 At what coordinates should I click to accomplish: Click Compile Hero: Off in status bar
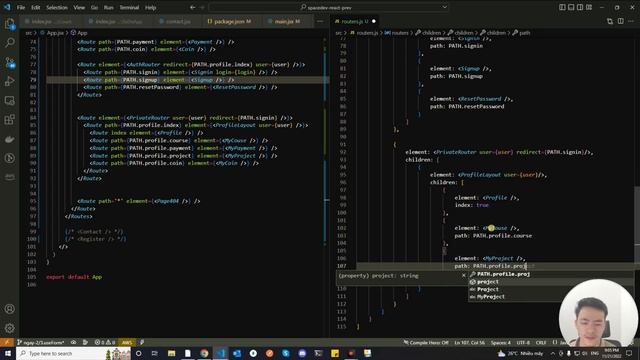(426, 342)
